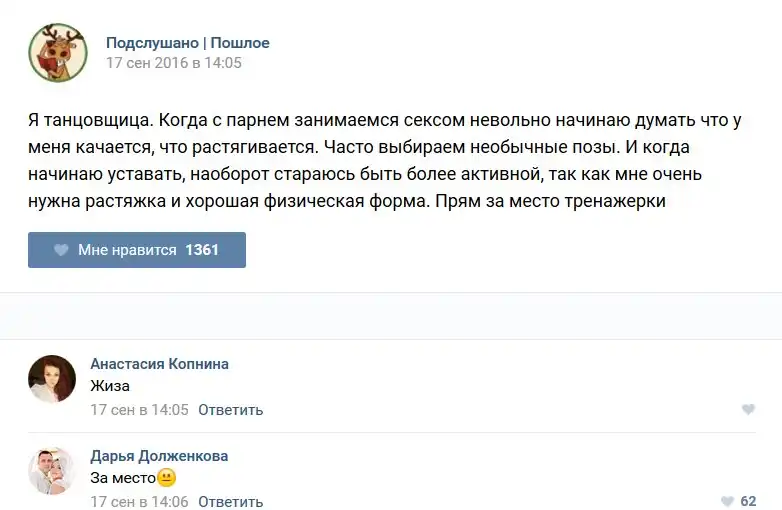Click the deer avatar of the group
782x510 pixels.
coord(58,53)
